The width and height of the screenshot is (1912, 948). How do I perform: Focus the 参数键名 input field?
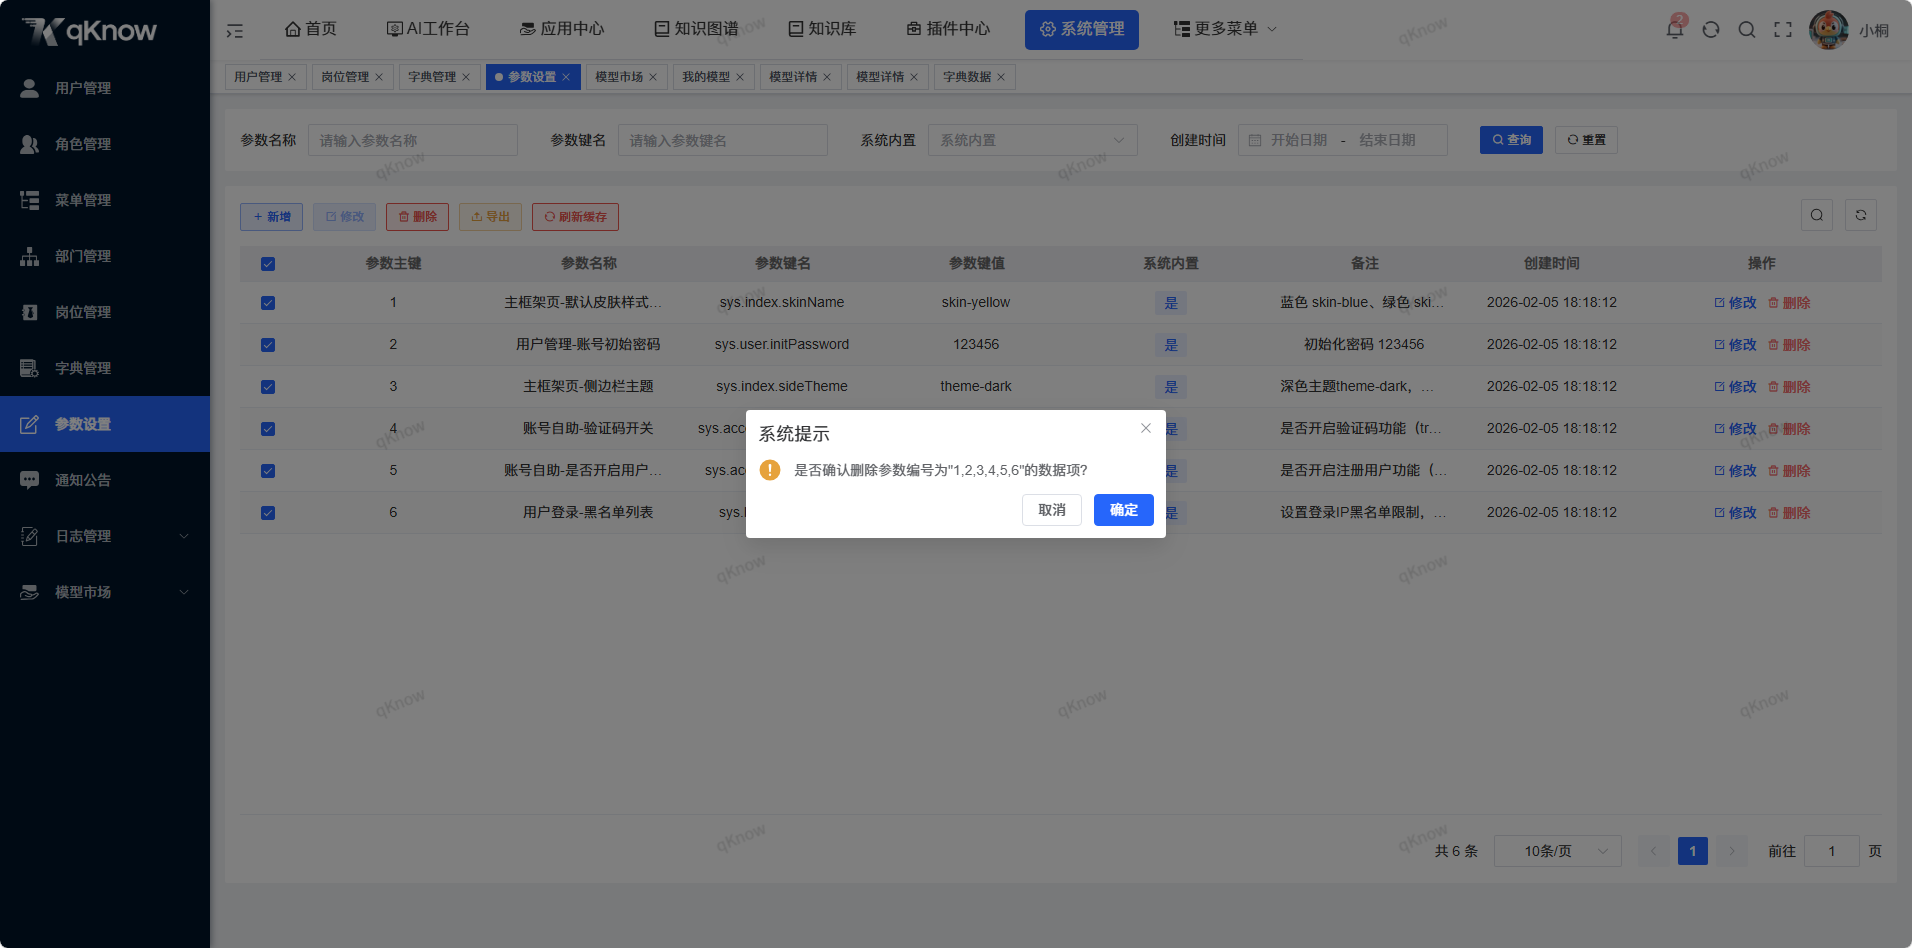click(x=723, y=140)
